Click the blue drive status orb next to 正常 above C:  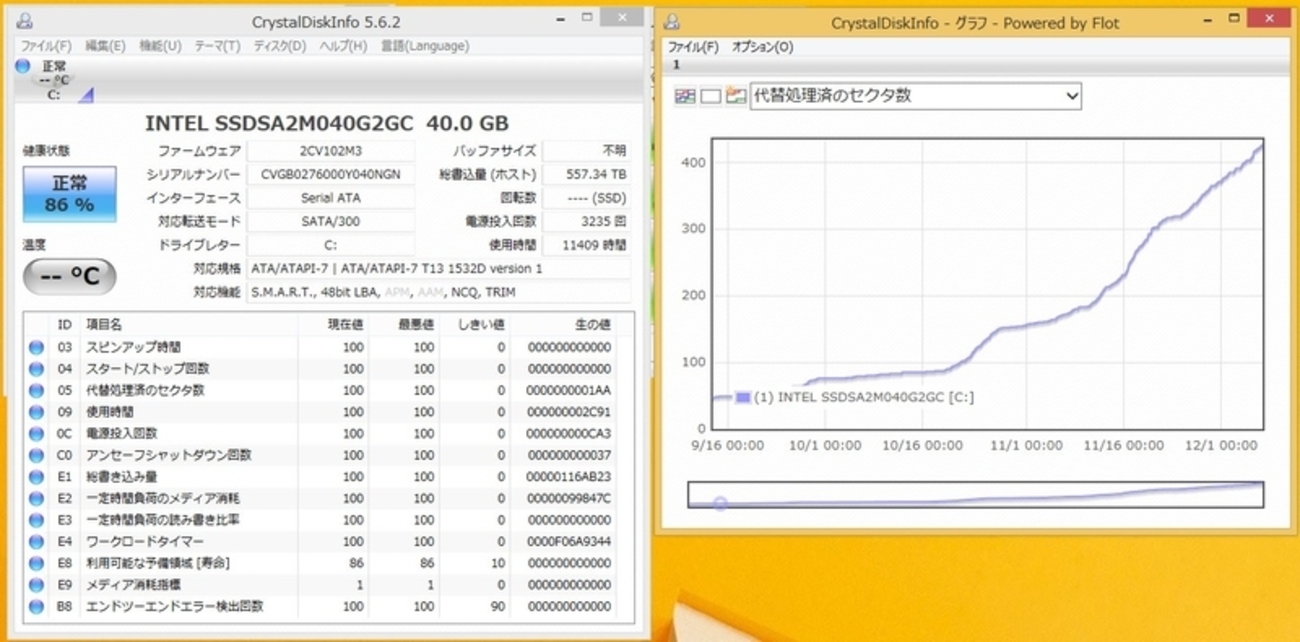click(23, 66)
